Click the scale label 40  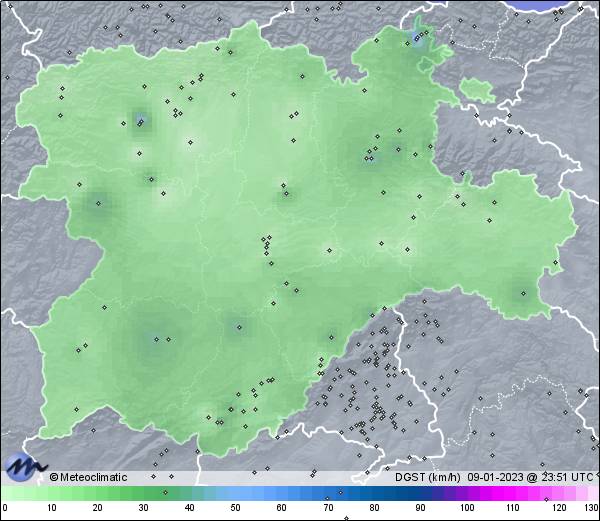pyautogui.click(x=189, y=508)
